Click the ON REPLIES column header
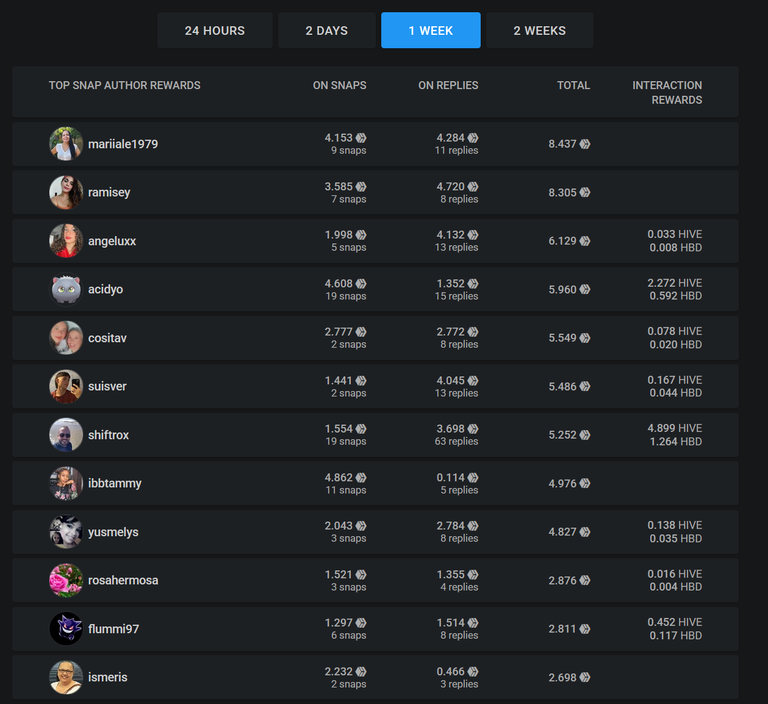 pyautogui.click(x=448, y=85)
